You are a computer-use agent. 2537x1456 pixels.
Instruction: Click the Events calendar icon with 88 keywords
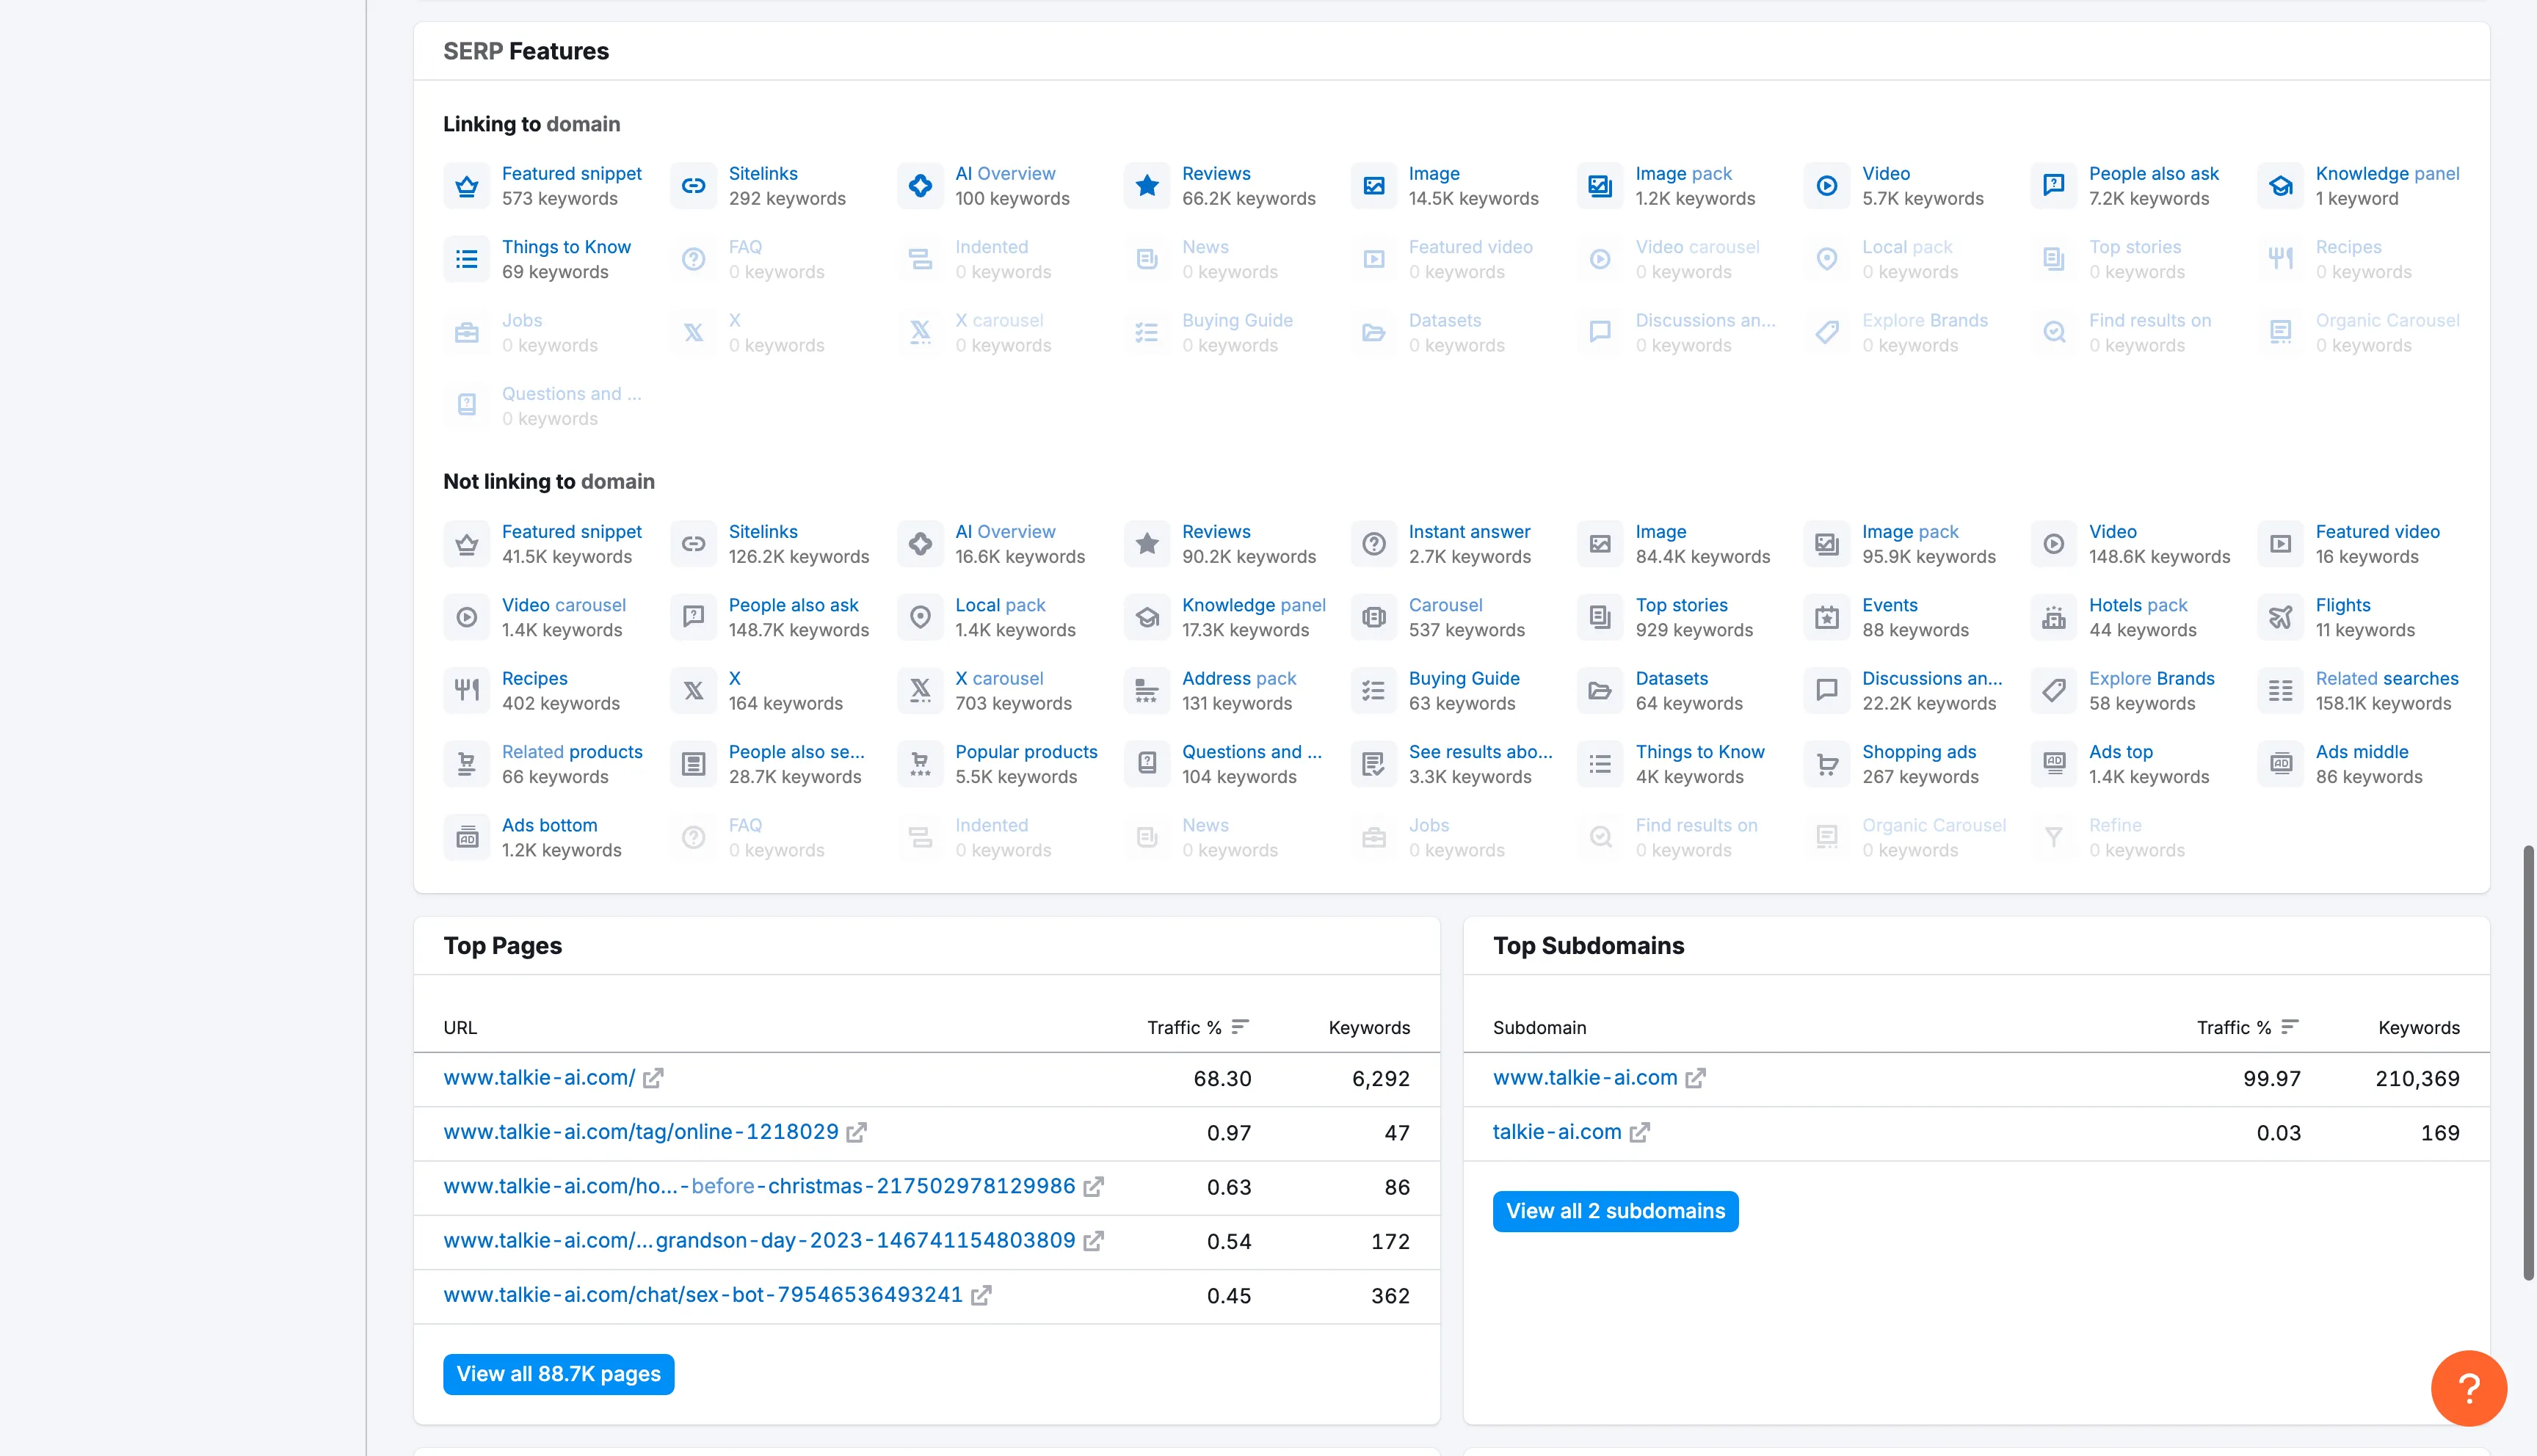point(1827,617)
